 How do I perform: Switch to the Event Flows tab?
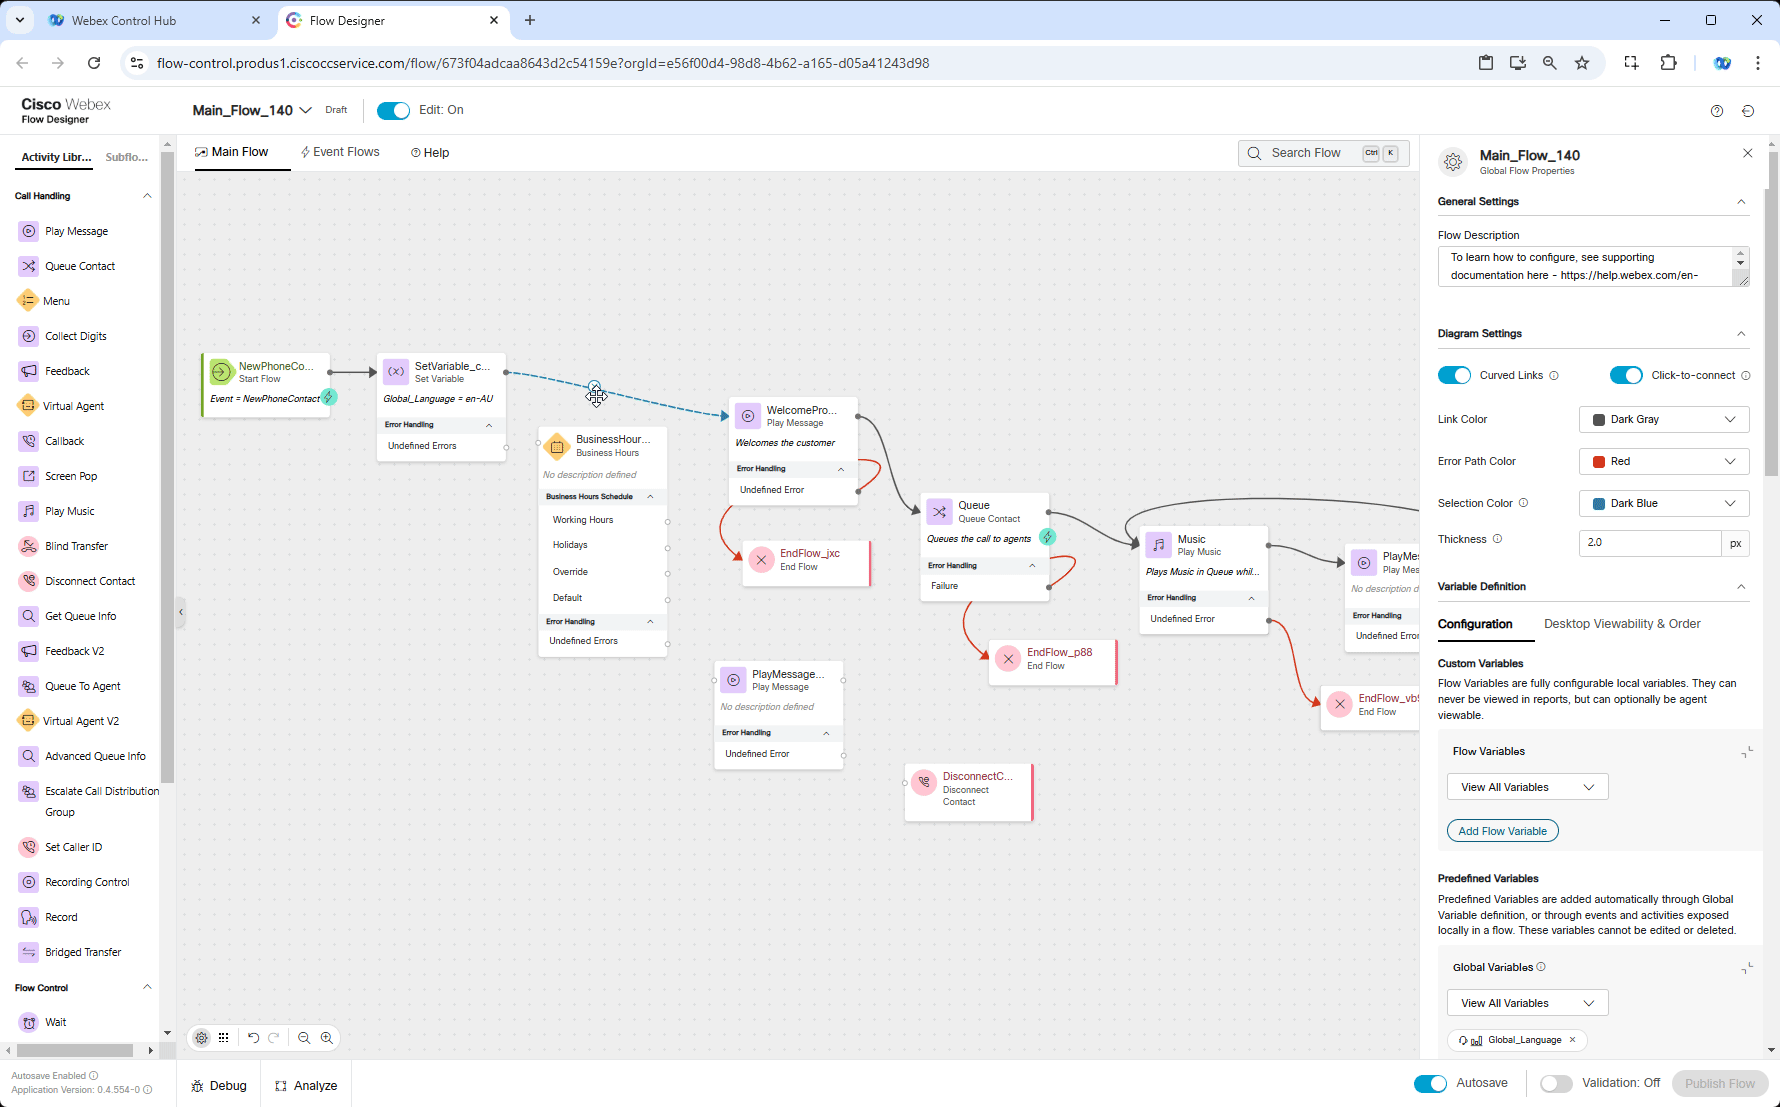tap(340, 152)
